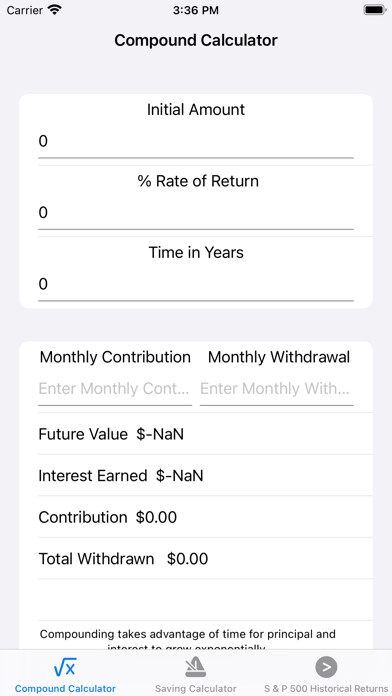Focus the Time in Years field

[x=196, y=284]
